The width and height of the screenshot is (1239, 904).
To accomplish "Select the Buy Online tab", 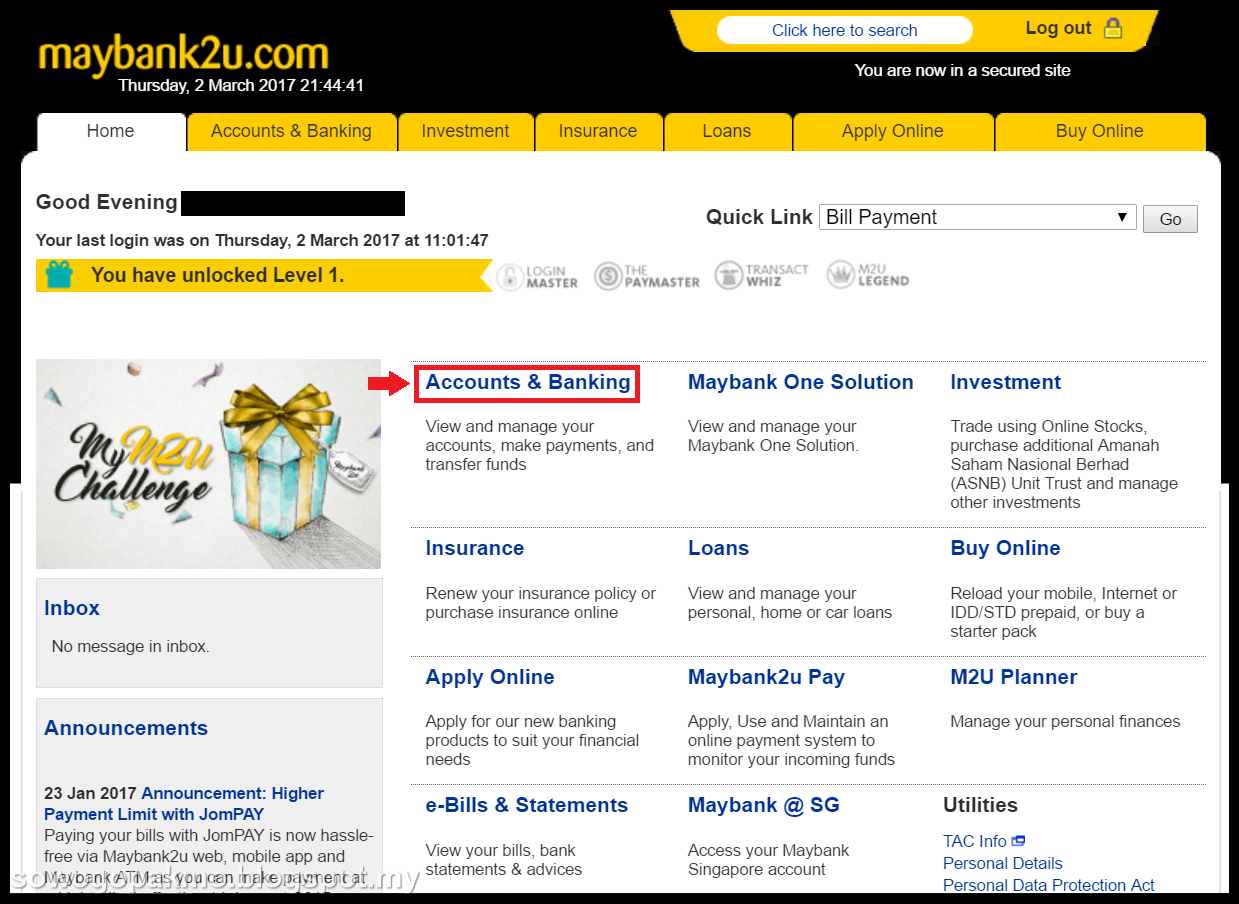I will click(x=1099, y=131).
